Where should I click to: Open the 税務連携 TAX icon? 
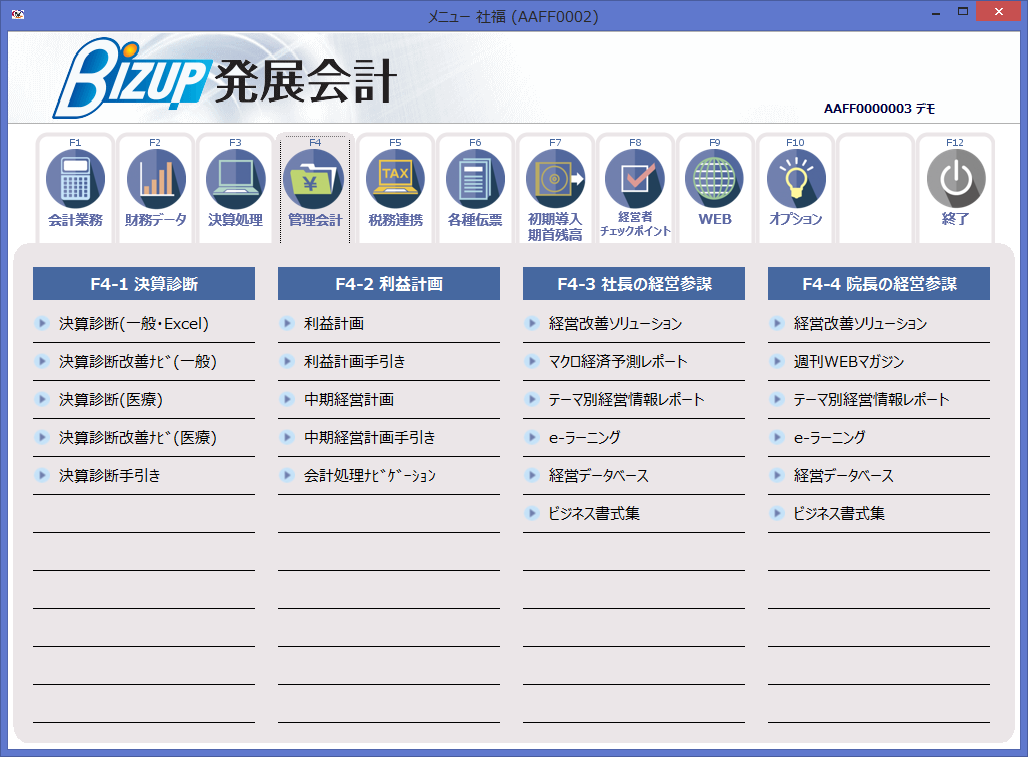click(396, 186)
